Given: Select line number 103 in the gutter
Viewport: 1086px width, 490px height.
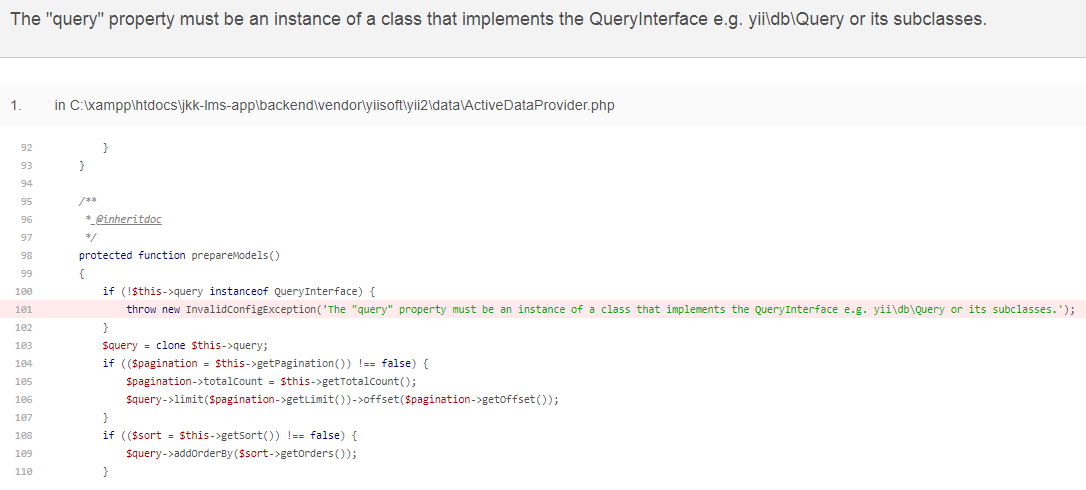Looking at the screenshot, I should (25, 345).
